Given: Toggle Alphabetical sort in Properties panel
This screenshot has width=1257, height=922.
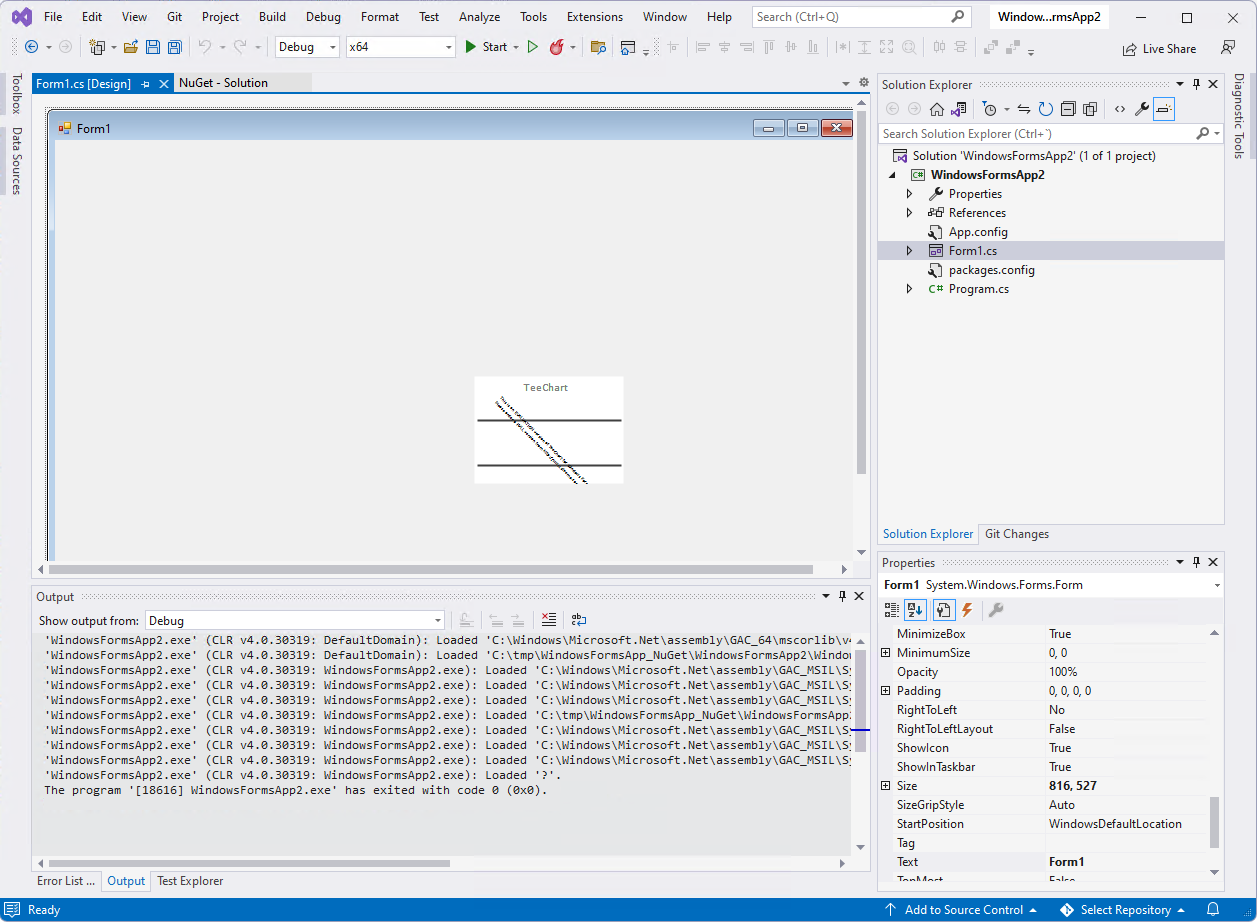Looking at the screenshot, I should 915,609.
